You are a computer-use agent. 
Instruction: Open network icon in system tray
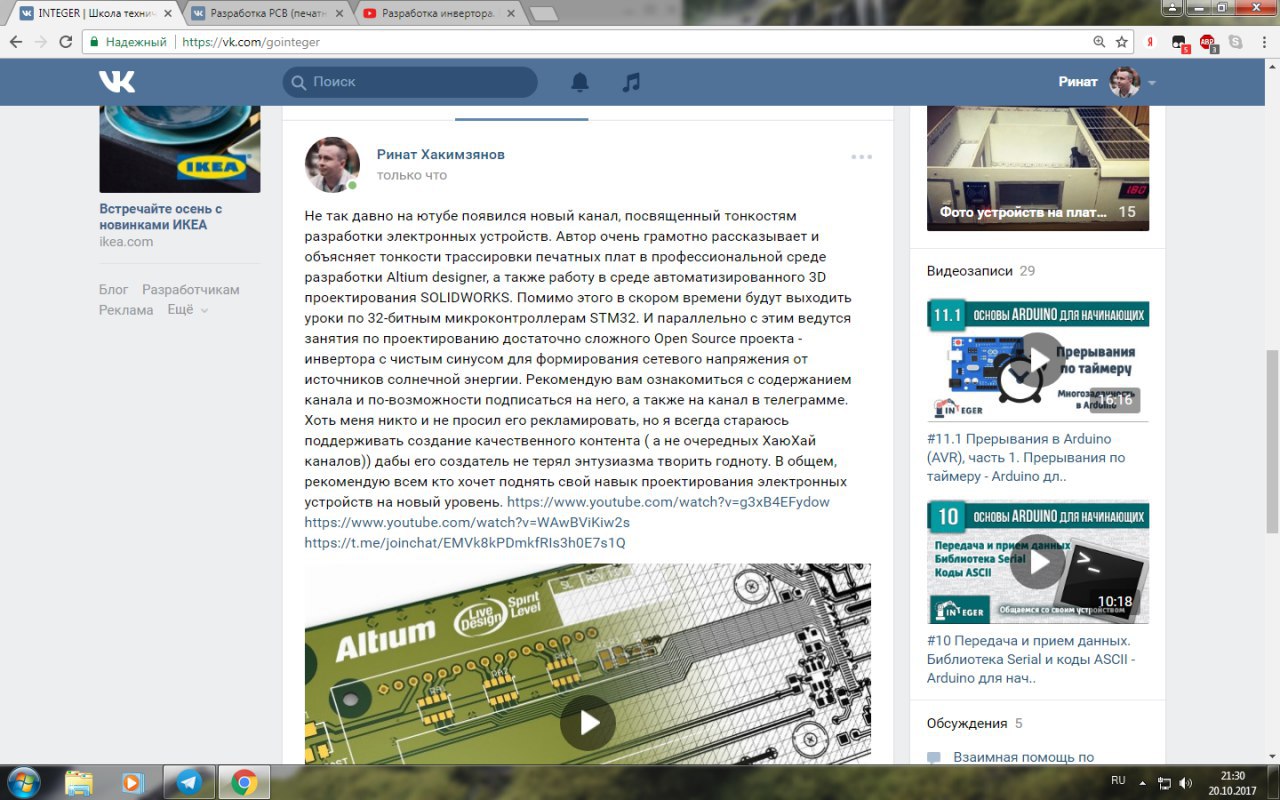coord(1165,783)
